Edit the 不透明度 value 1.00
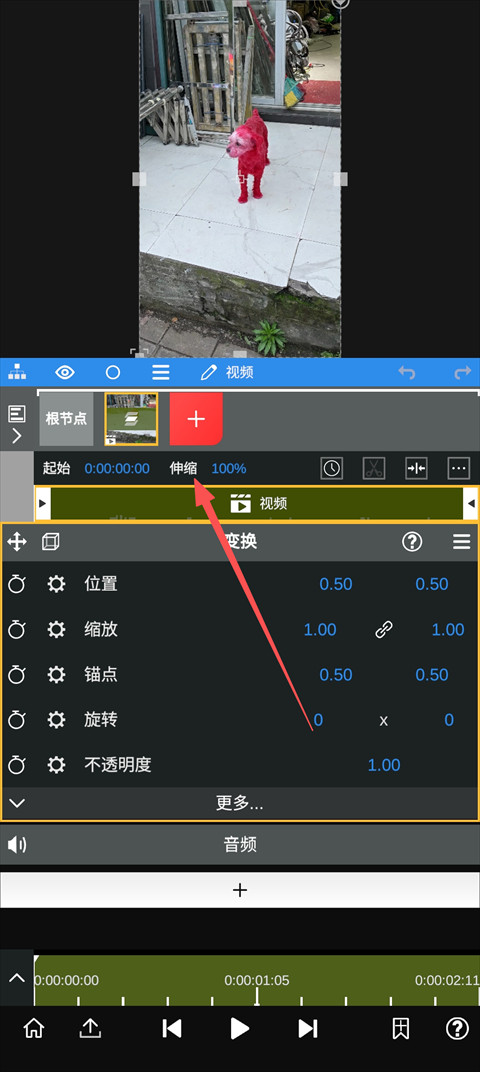 coord(384,765)
